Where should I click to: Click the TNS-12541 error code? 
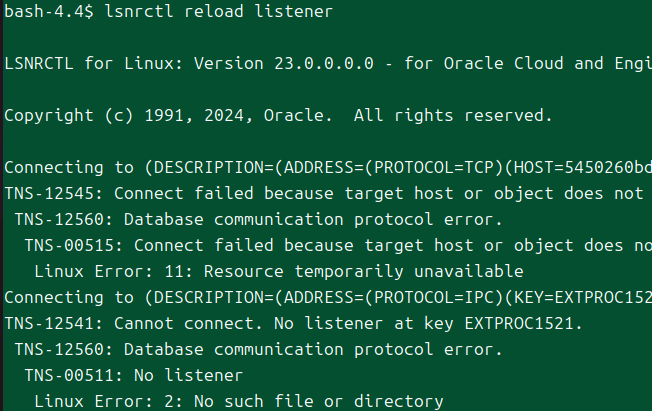point(48,323)
